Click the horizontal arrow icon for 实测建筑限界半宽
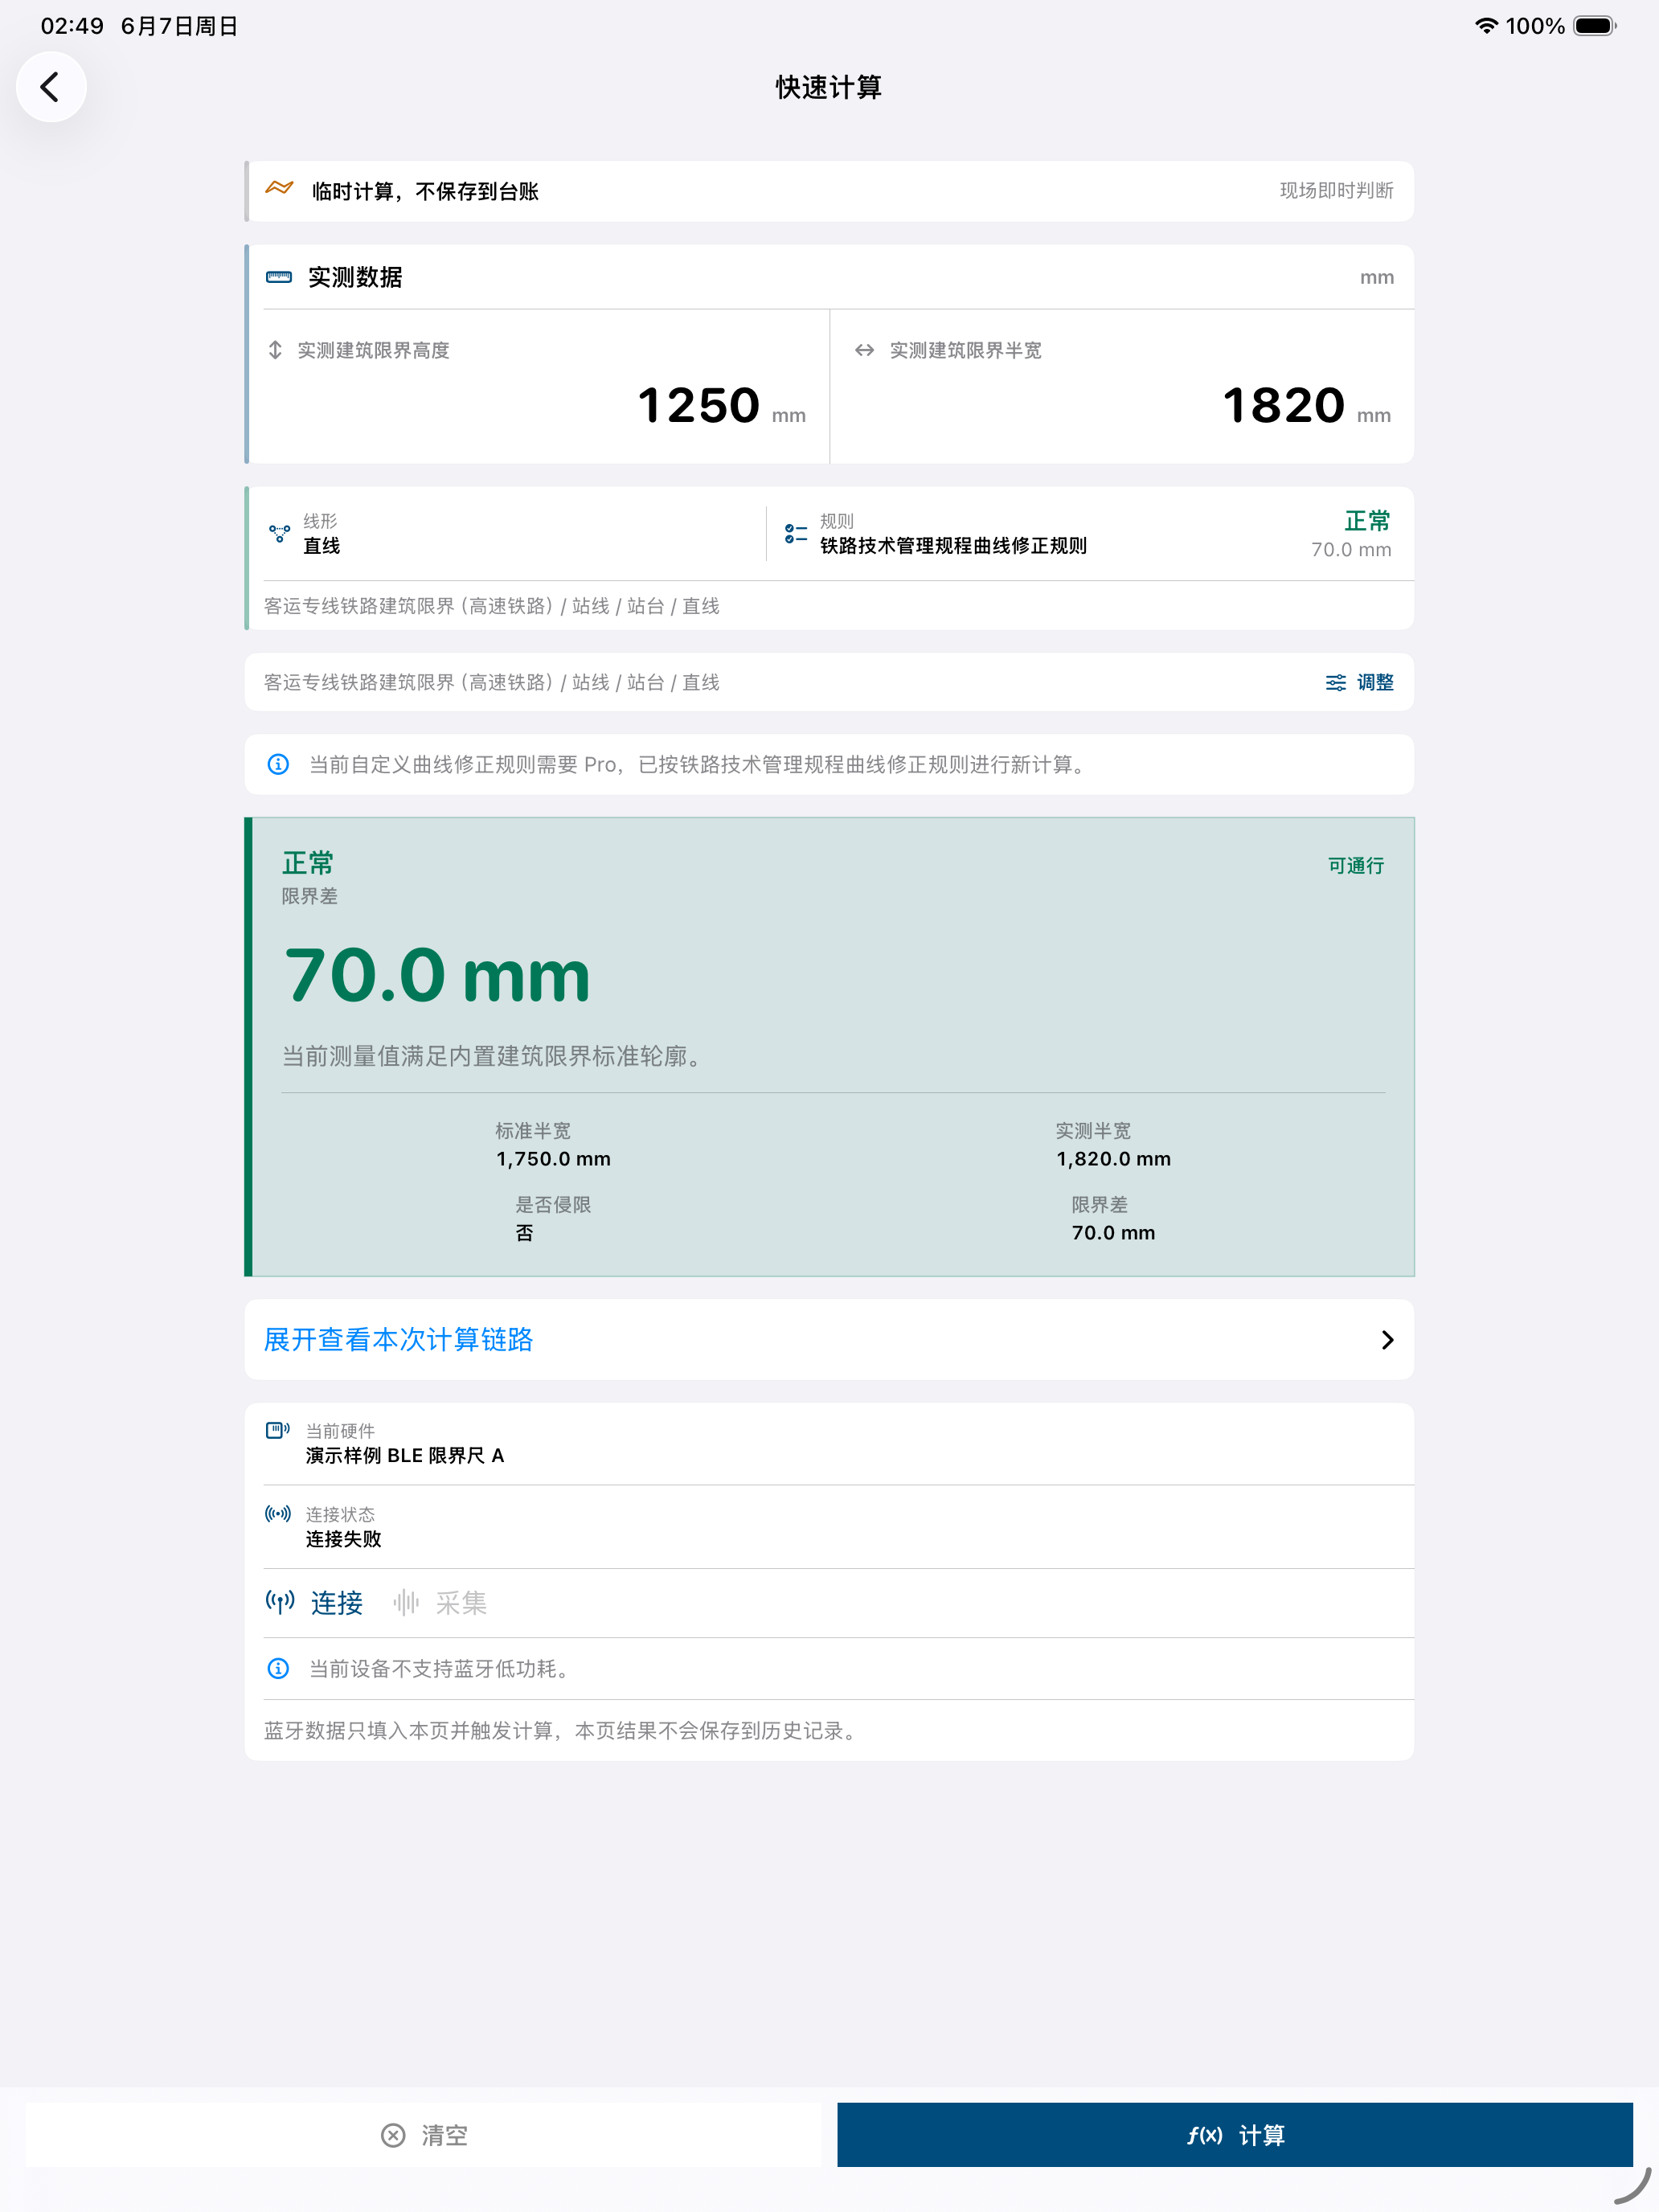 [x=864, y=350]
